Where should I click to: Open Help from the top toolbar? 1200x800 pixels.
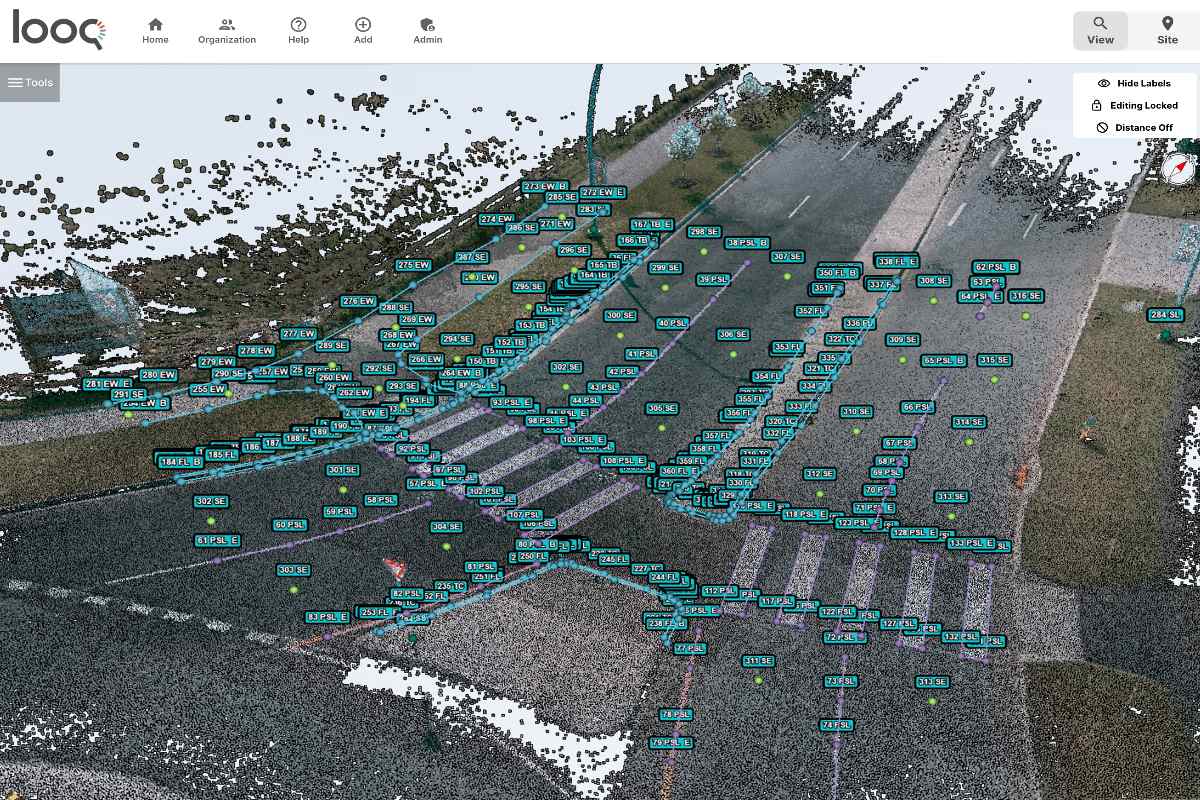click(298, 30)
